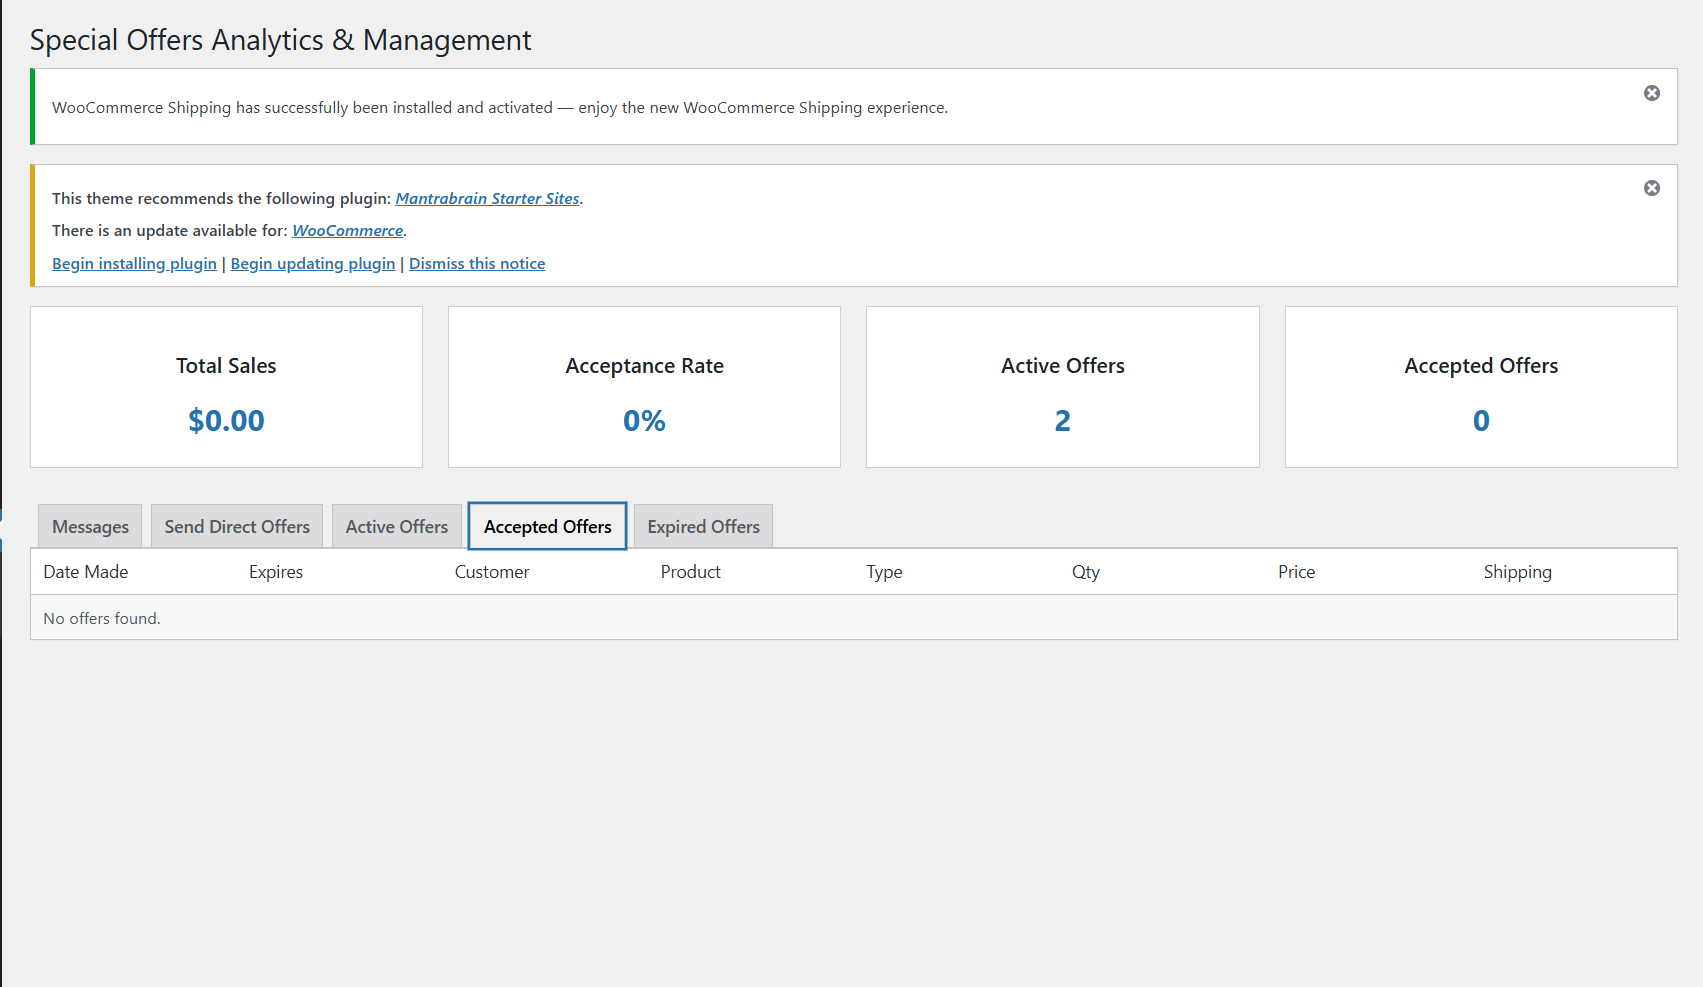Click the Total Sales stat card
Viewport: 1703px width, 987px height.
tap(226, 387)
